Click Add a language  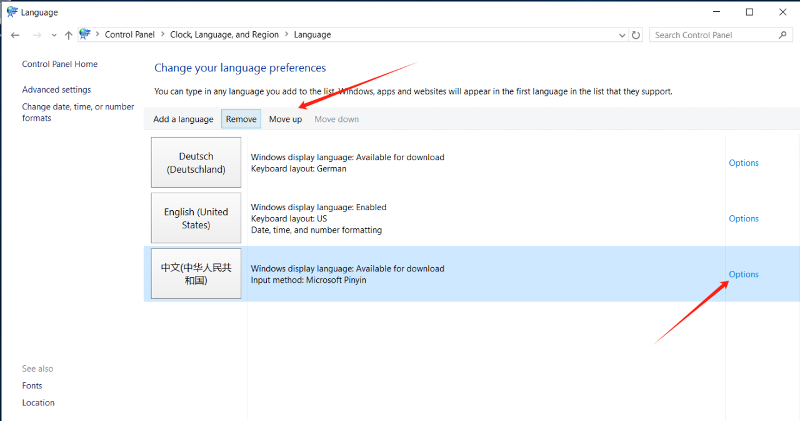tap(183, 119)
